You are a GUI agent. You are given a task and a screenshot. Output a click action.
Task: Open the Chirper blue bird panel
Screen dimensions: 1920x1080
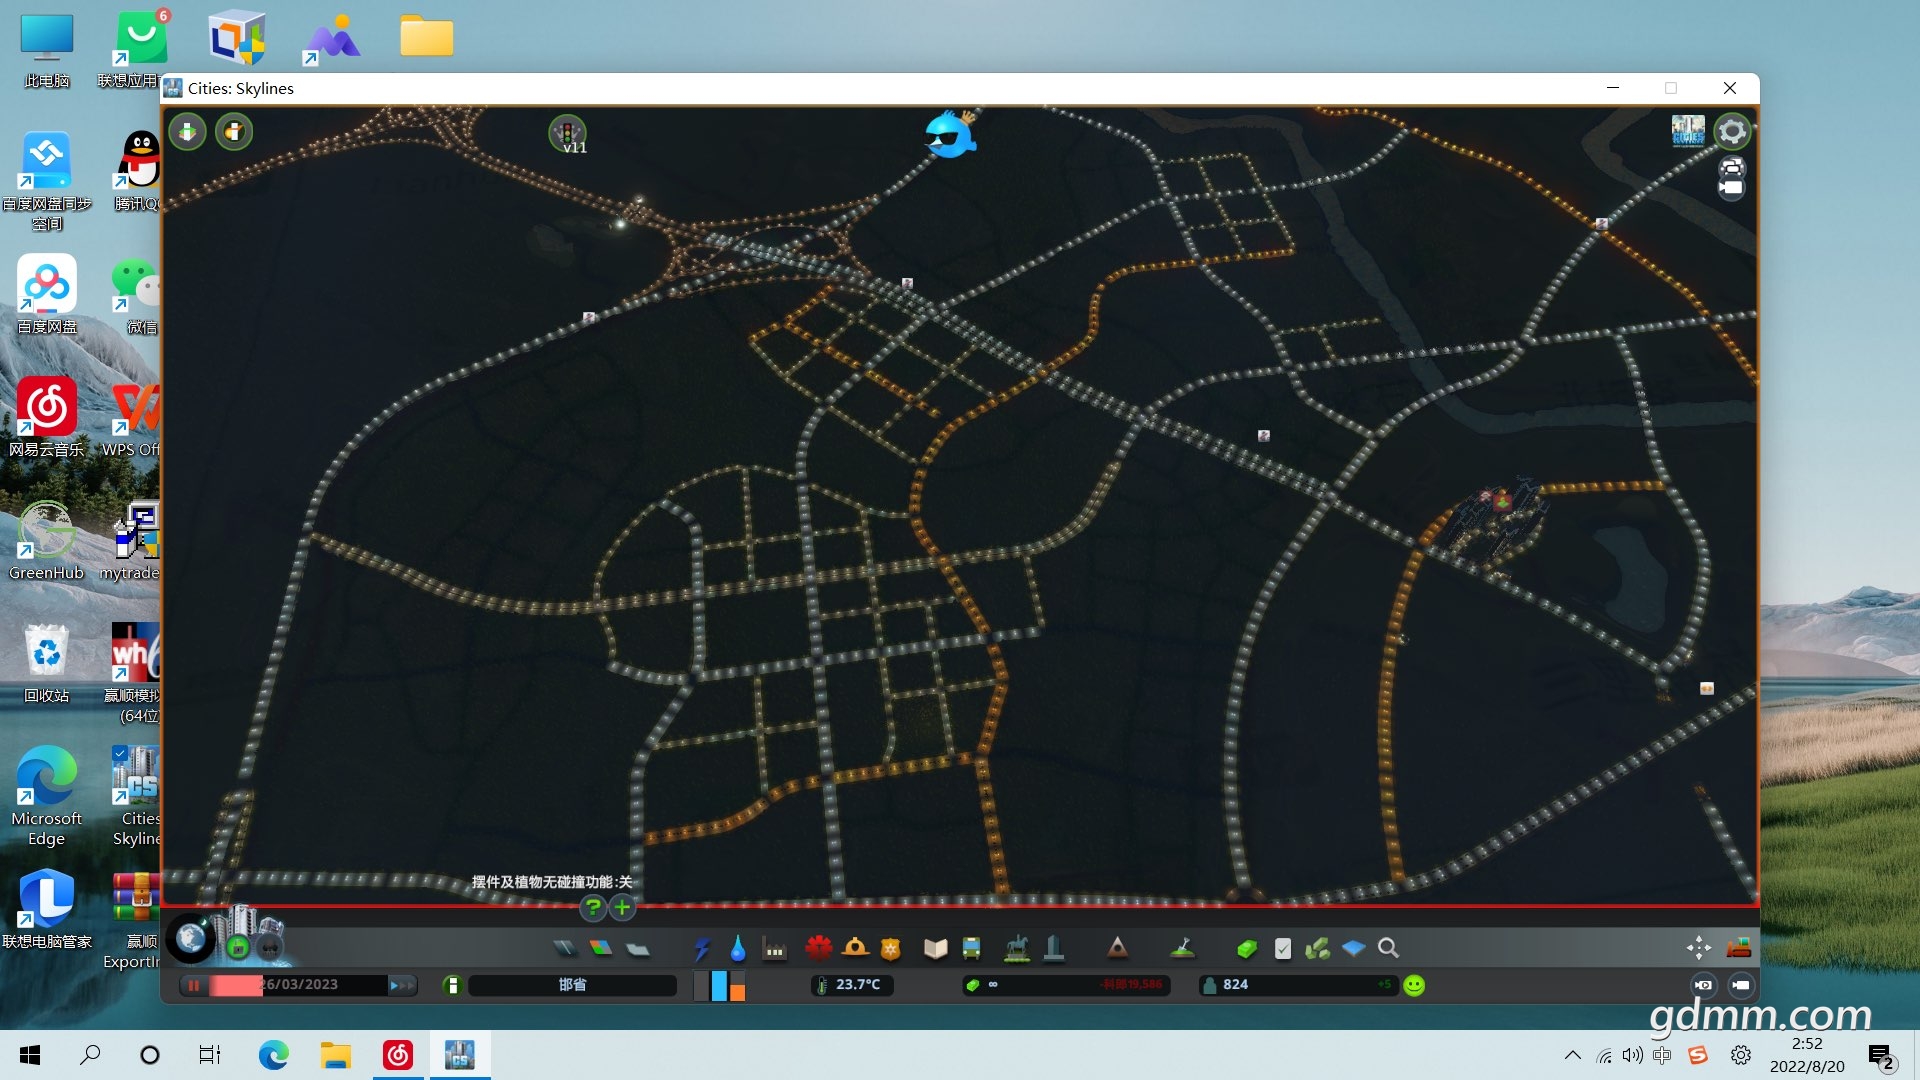(x=950, y=135)
